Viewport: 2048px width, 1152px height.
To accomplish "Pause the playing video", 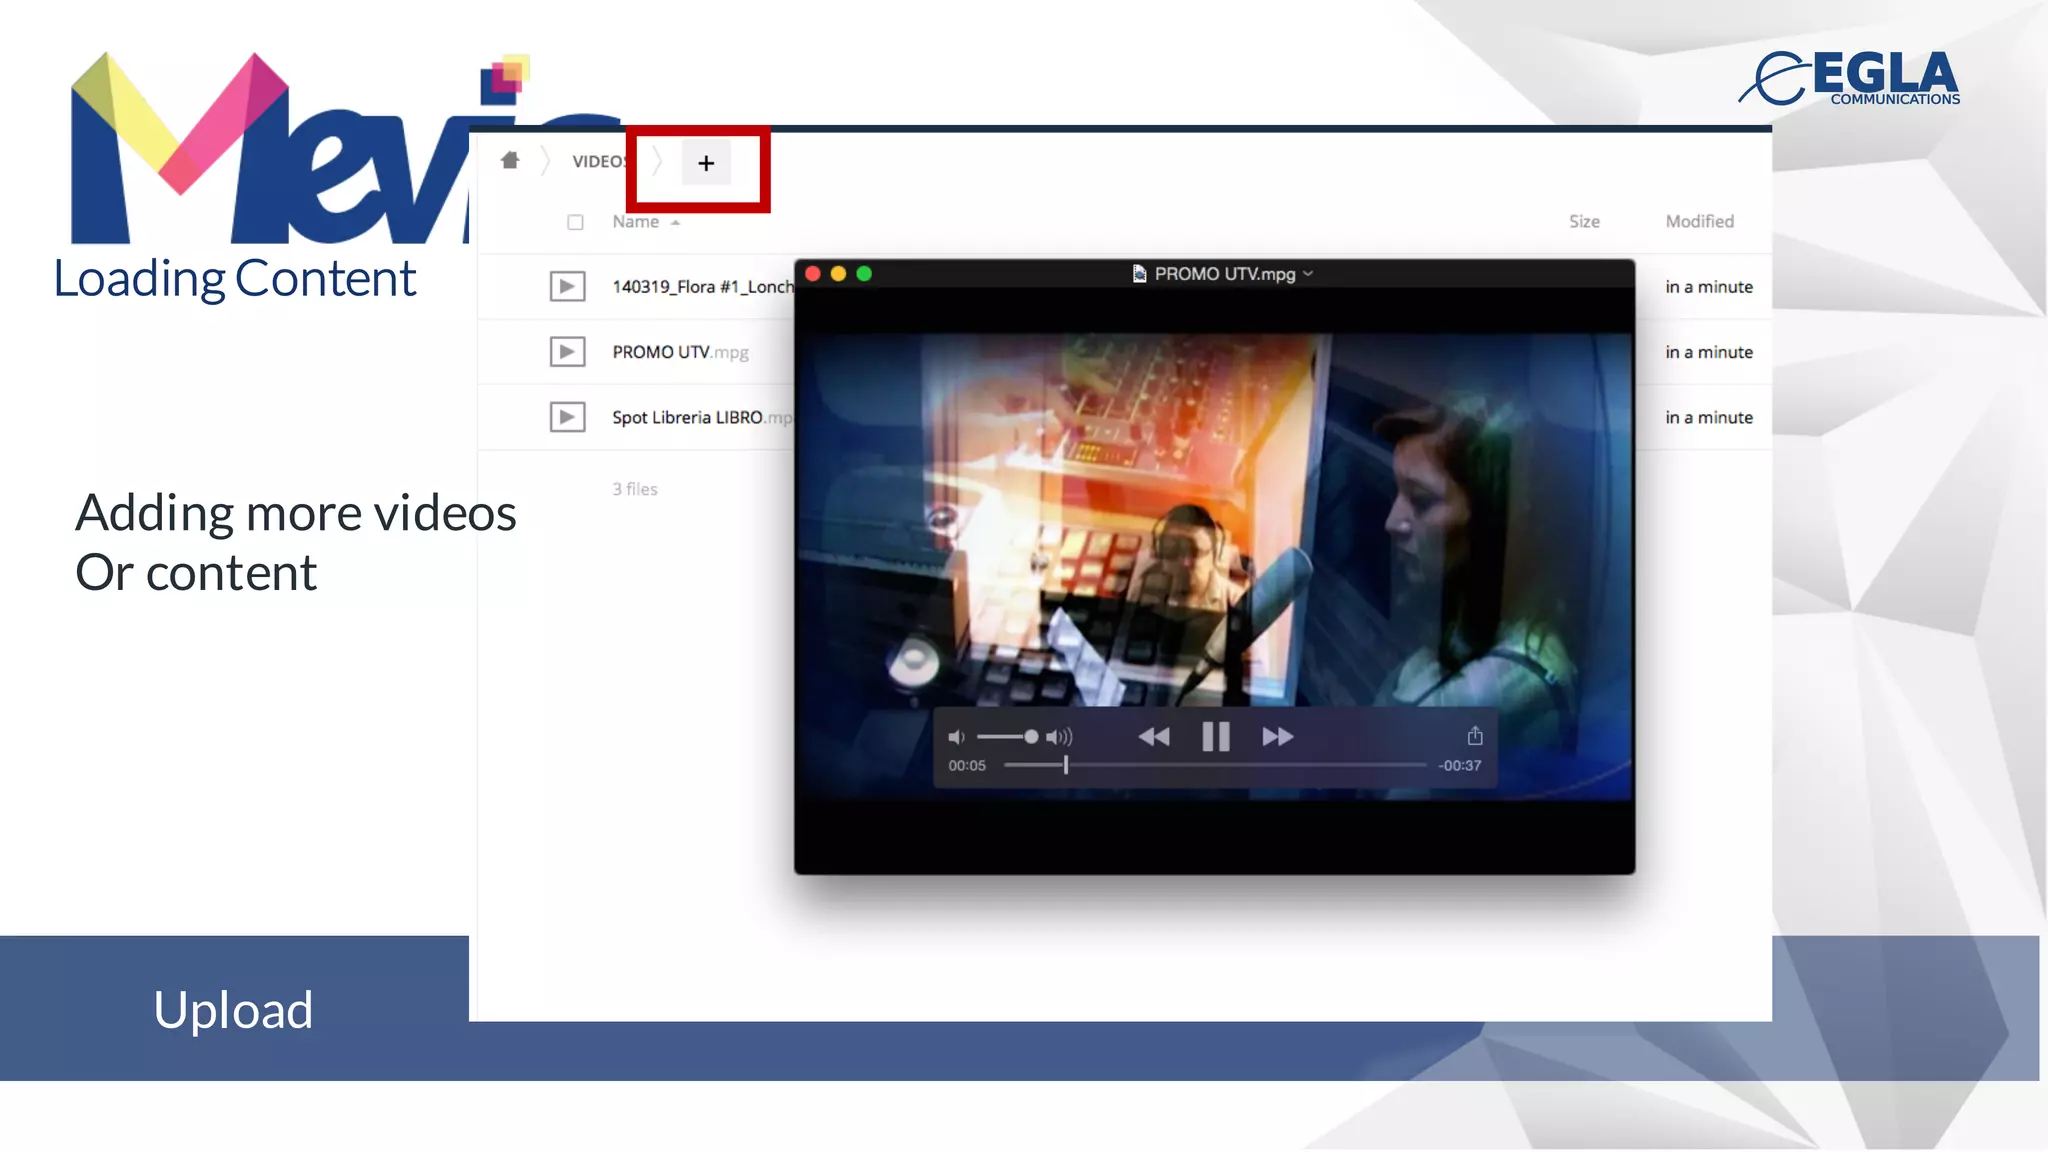I will (1215, 737).
